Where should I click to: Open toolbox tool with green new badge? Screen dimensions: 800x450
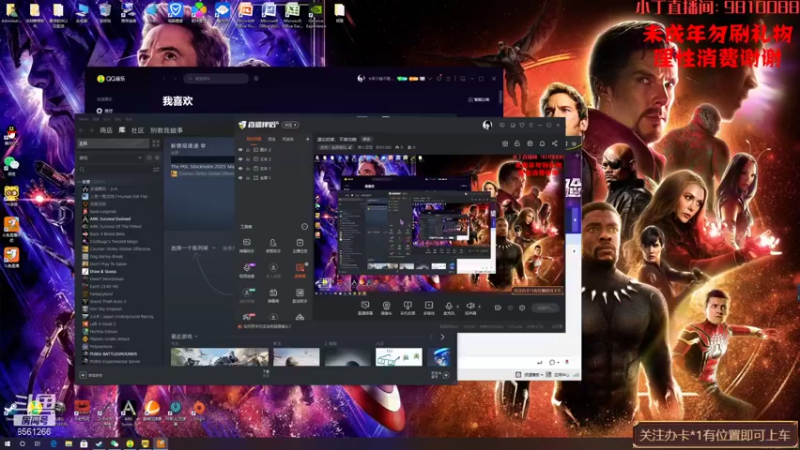247,294
